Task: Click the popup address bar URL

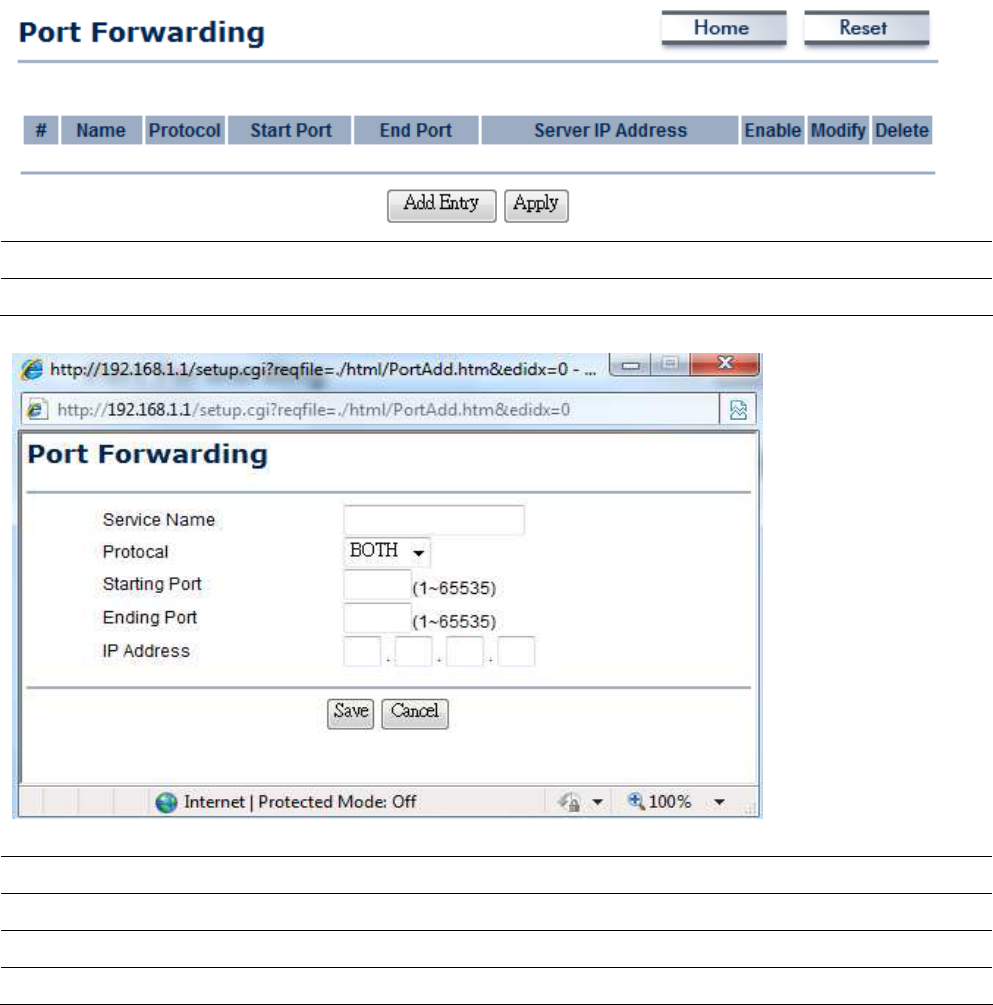Action: [x=313, y=410]
